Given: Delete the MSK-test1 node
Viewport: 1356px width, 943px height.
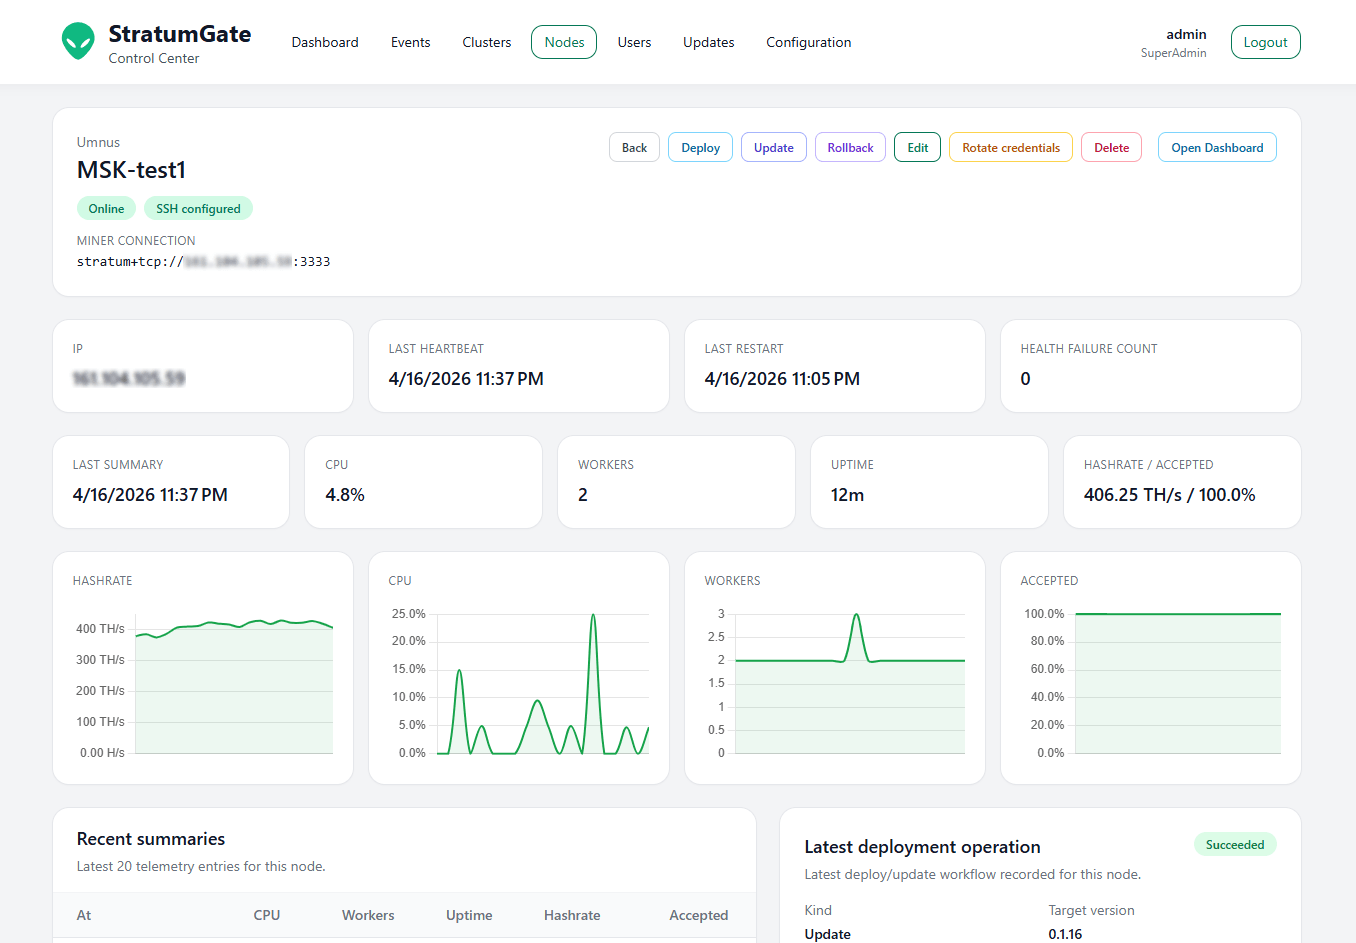Looking at the screenshot, I should pos(1111,147).
